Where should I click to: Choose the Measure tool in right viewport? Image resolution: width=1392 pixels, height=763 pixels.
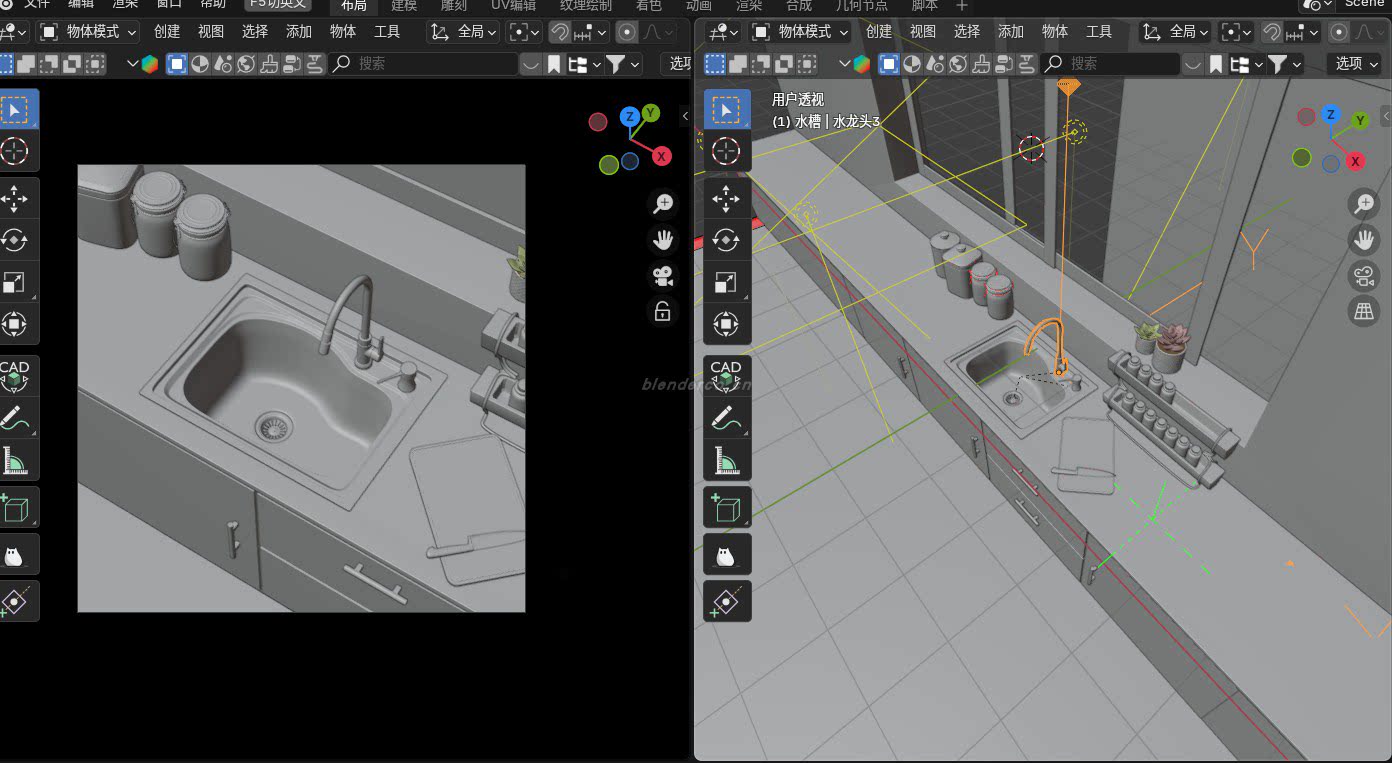pyautogui.click(x=727, y=460)
